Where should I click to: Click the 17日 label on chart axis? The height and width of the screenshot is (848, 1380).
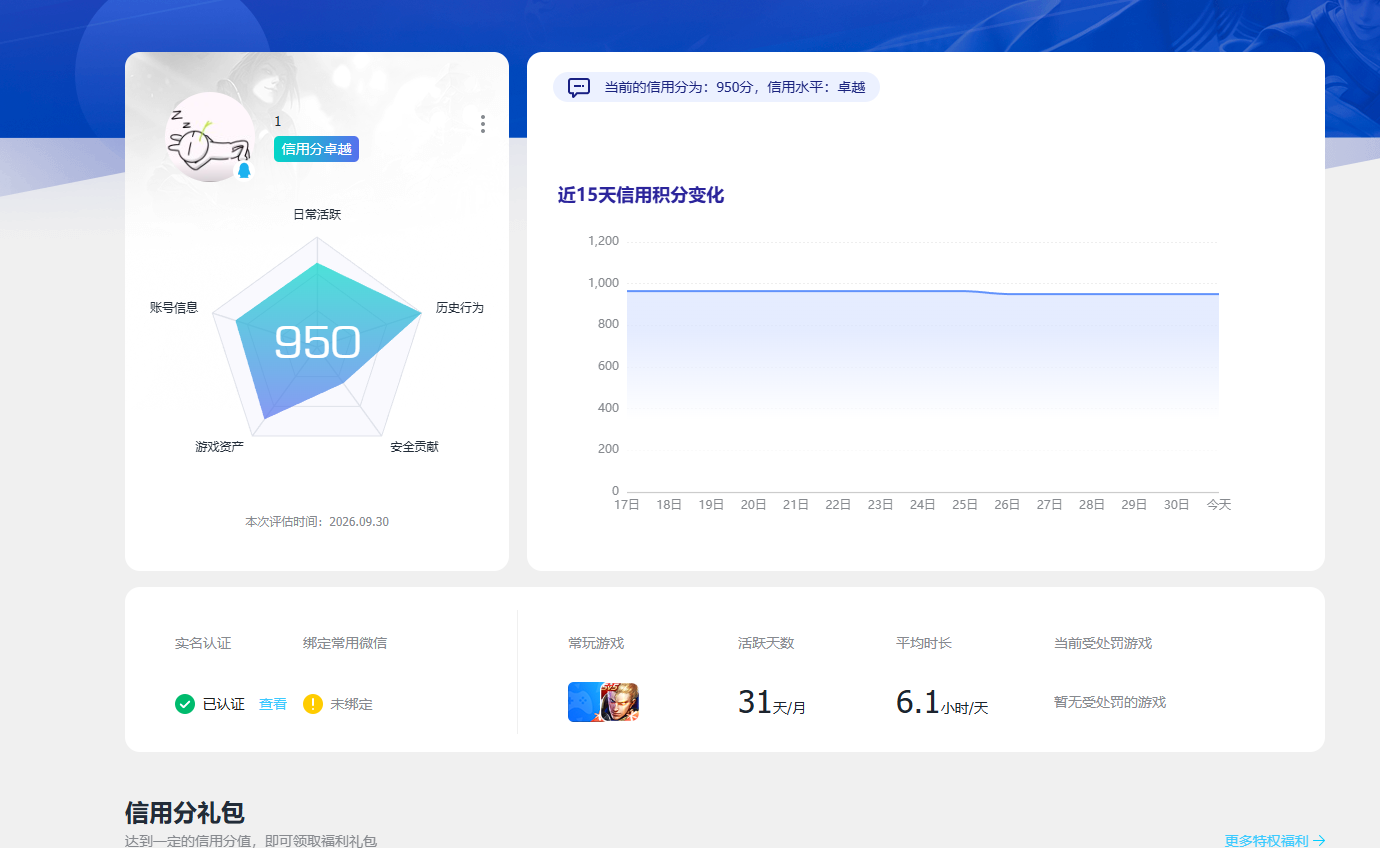click(627, 505)
